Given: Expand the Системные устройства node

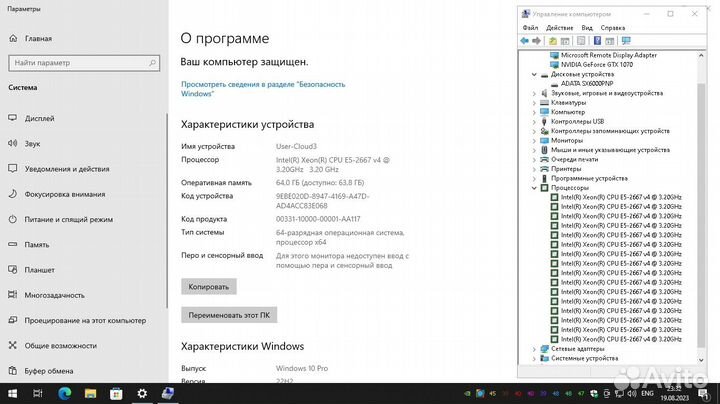Looking at the screenshot, I should [x=534, y=359].
